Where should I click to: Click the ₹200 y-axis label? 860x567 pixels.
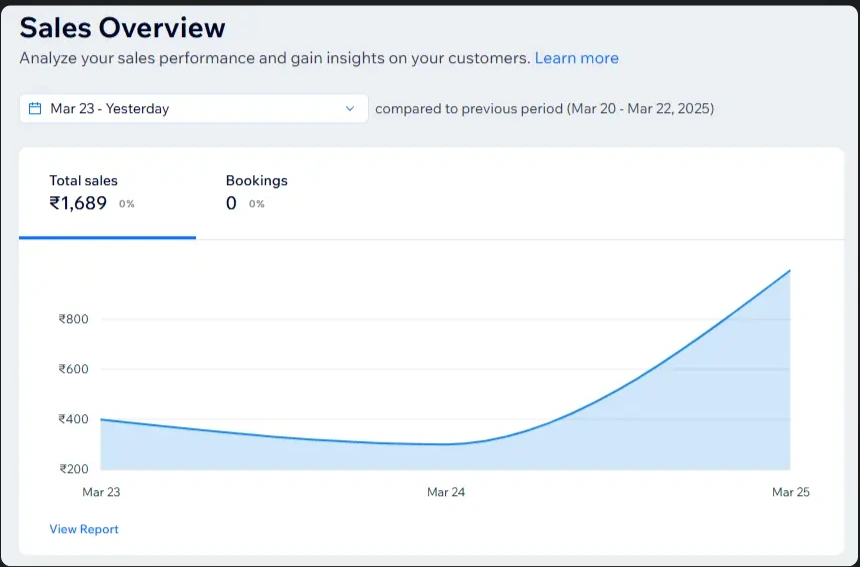click(x=74, y=469)
